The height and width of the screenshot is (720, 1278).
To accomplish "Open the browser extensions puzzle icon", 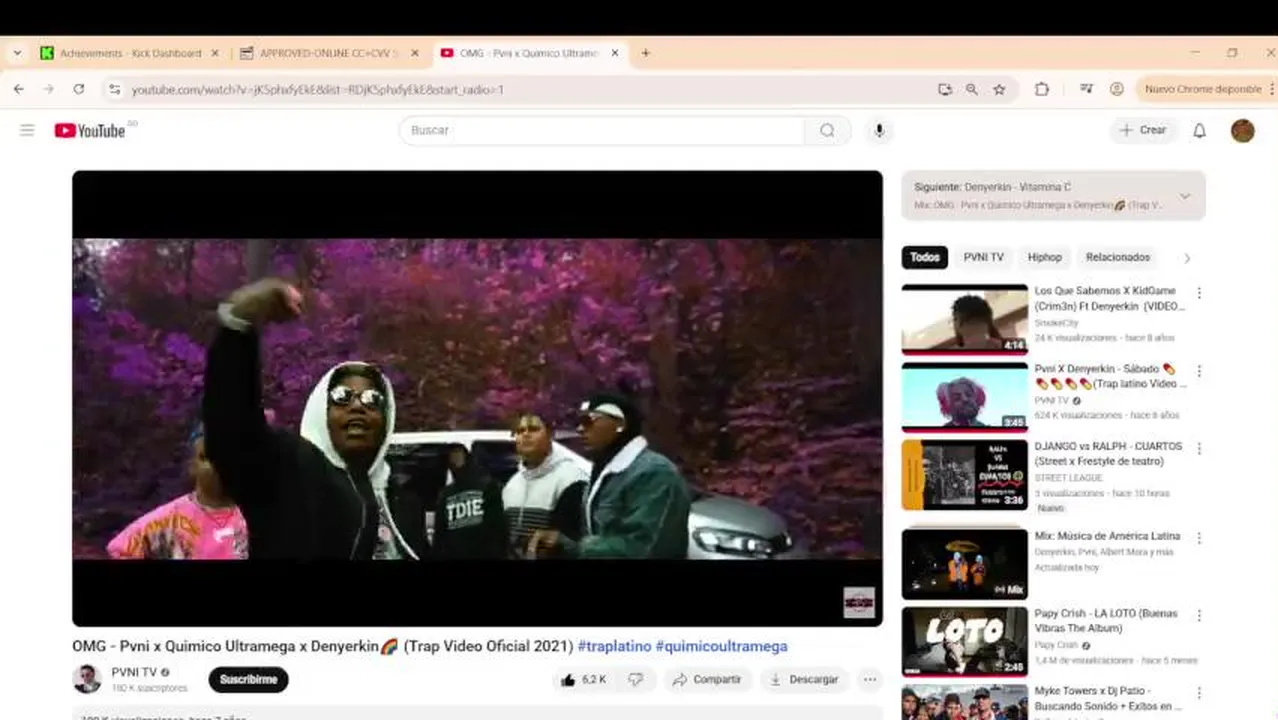I will 1041,89.
